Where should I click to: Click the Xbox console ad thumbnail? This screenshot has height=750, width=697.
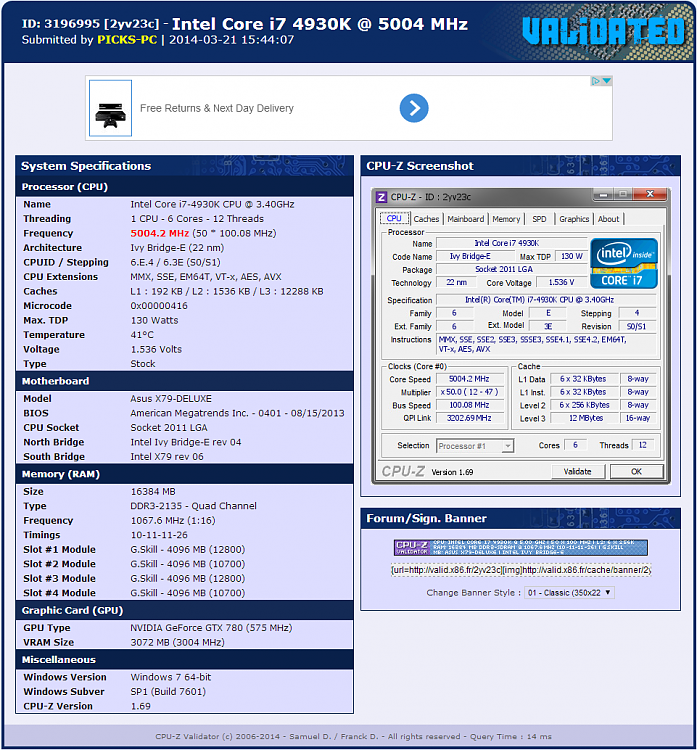pos(111,108)
